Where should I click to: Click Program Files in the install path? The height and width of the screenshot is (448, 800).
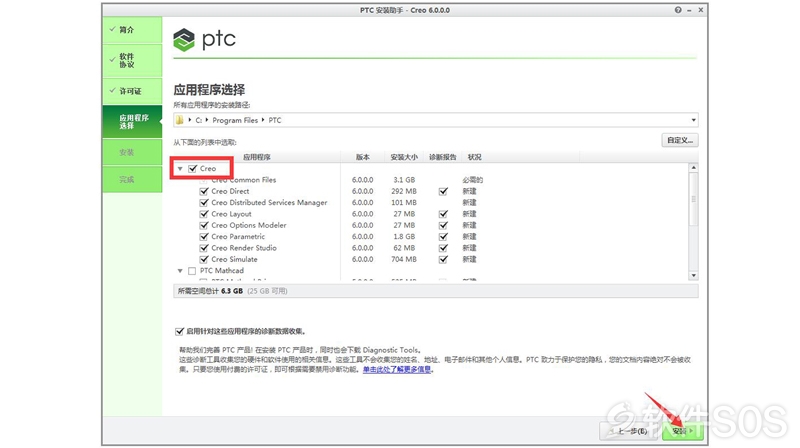(235, 120)
